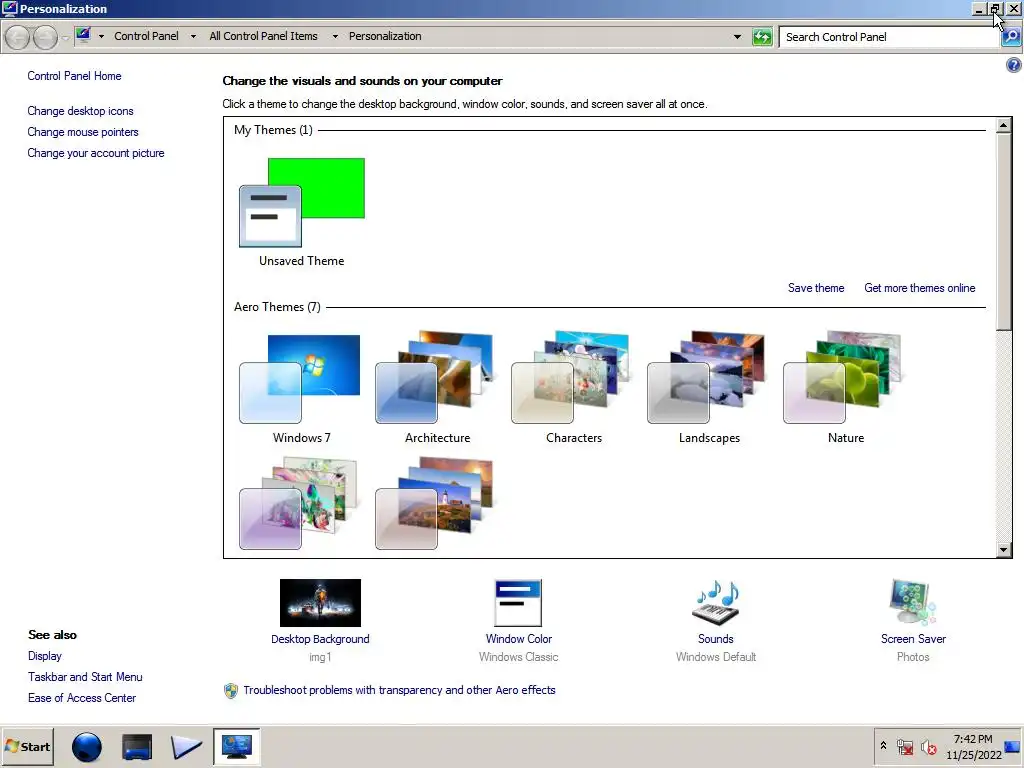Click the Personalization taskbar button
This screenshot has width=1024, height=768.
click(x=236, y=746)
